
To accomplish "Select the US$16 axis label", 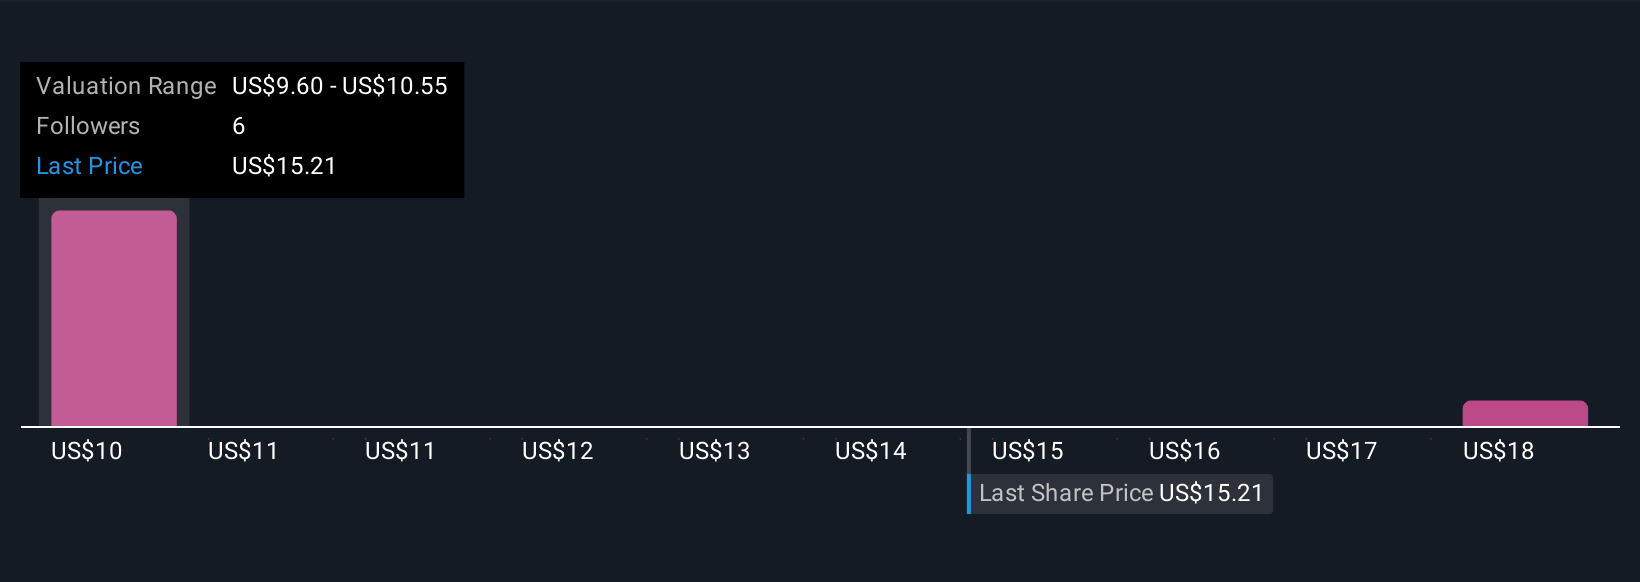I will 1185,451.
